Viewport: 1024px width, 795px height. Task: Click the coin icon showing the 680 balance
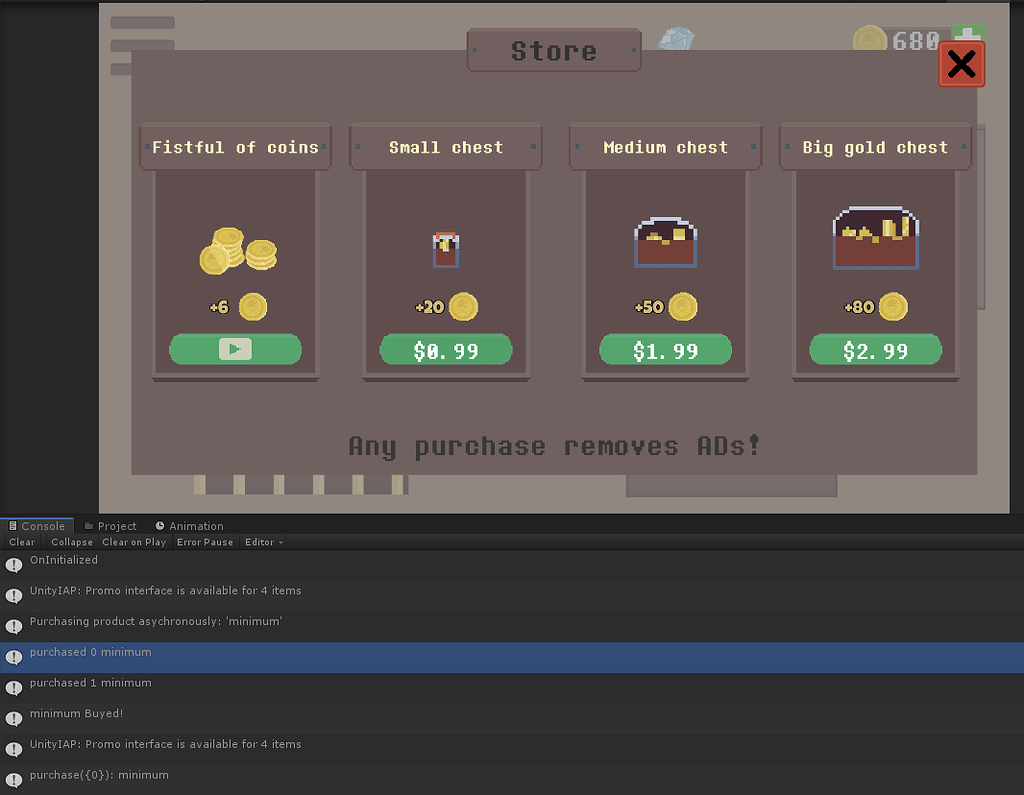click(x=869, y=40)
